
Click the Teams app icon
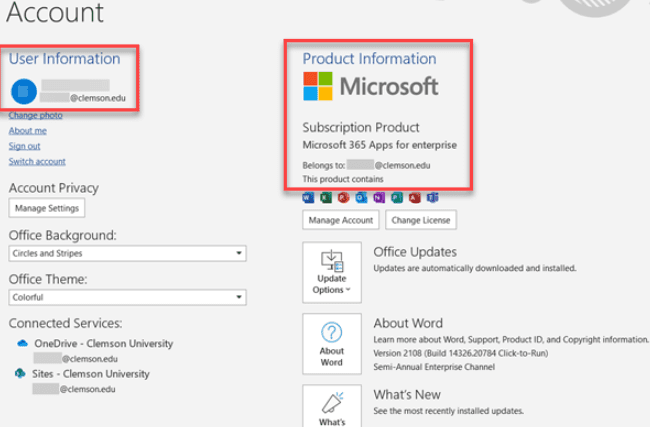(x=432, y=198)
